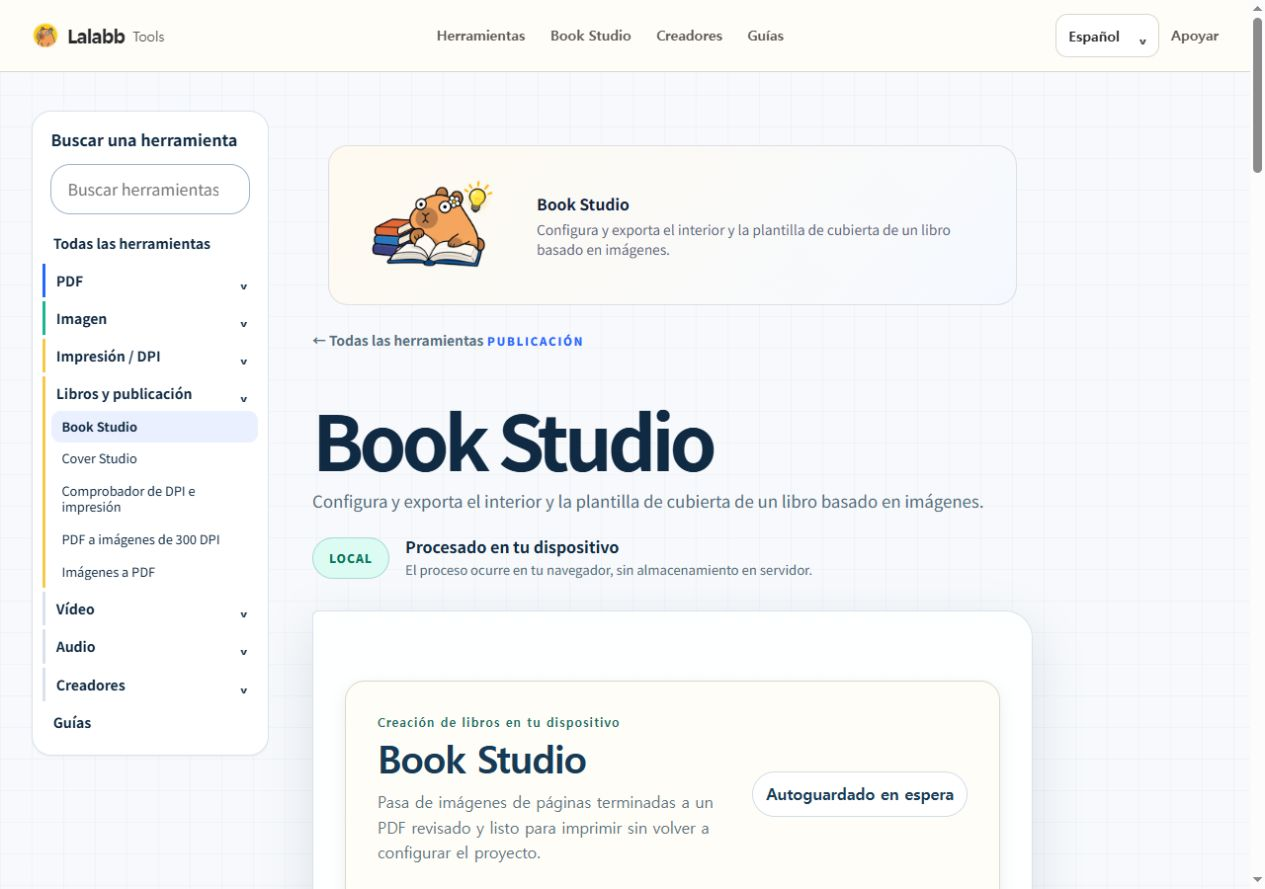Open Guías in the header navigation

tap(765, 36)
